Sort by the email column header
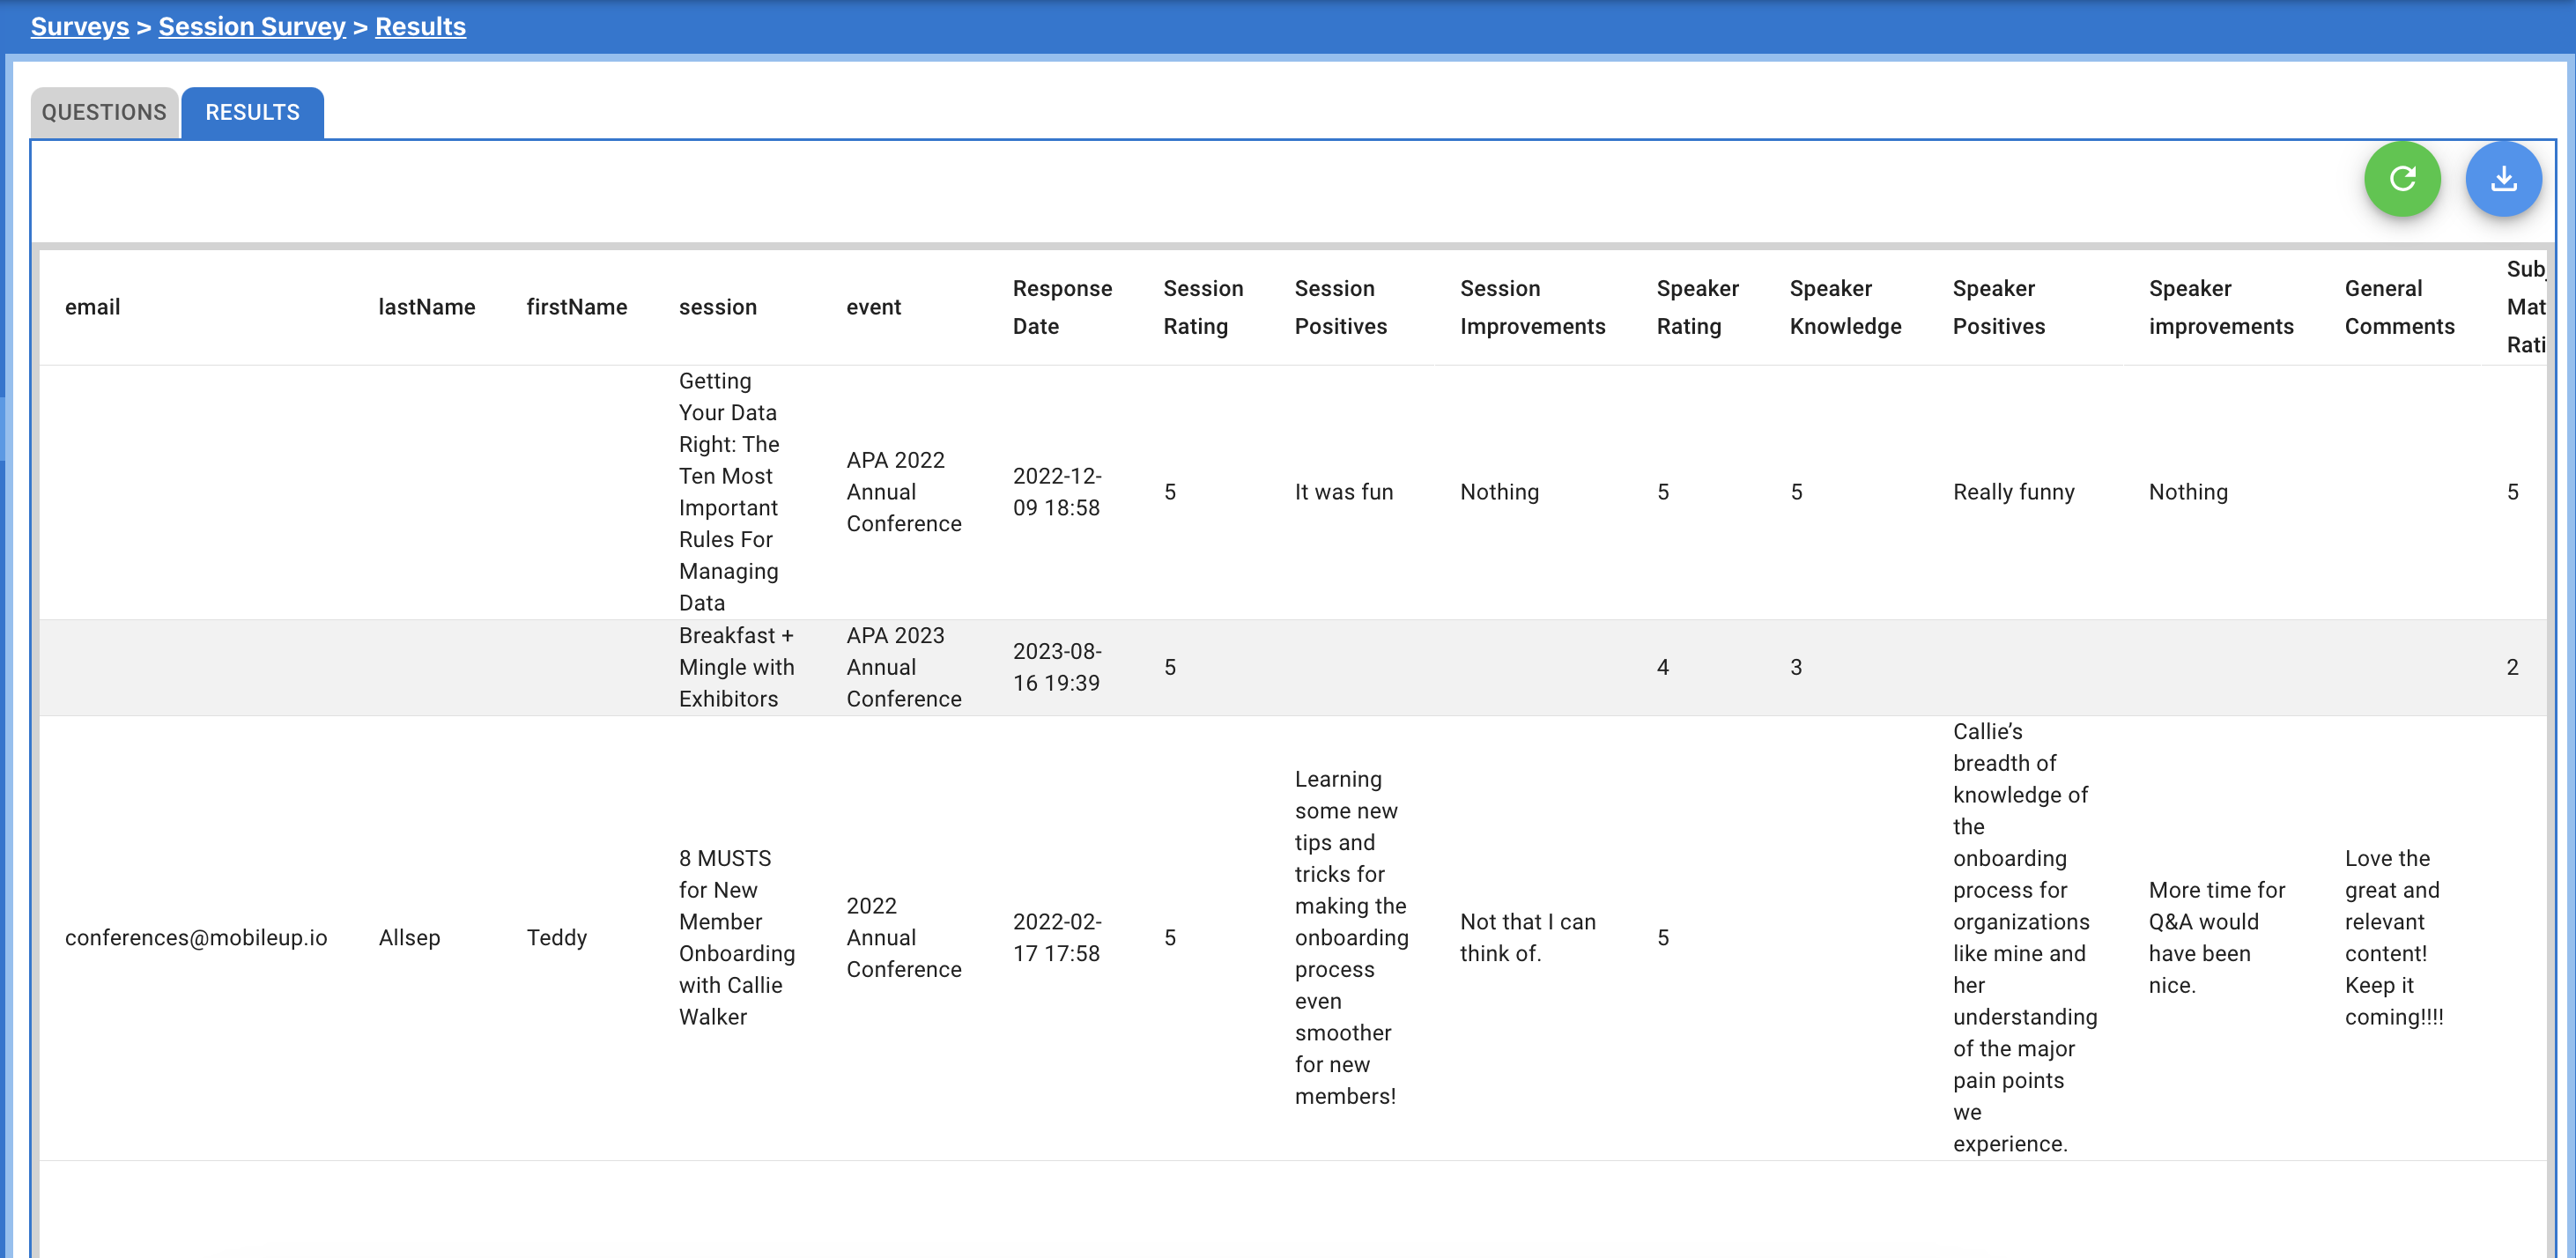Screen dimensions: 2576x1258 tap(93, 307)
